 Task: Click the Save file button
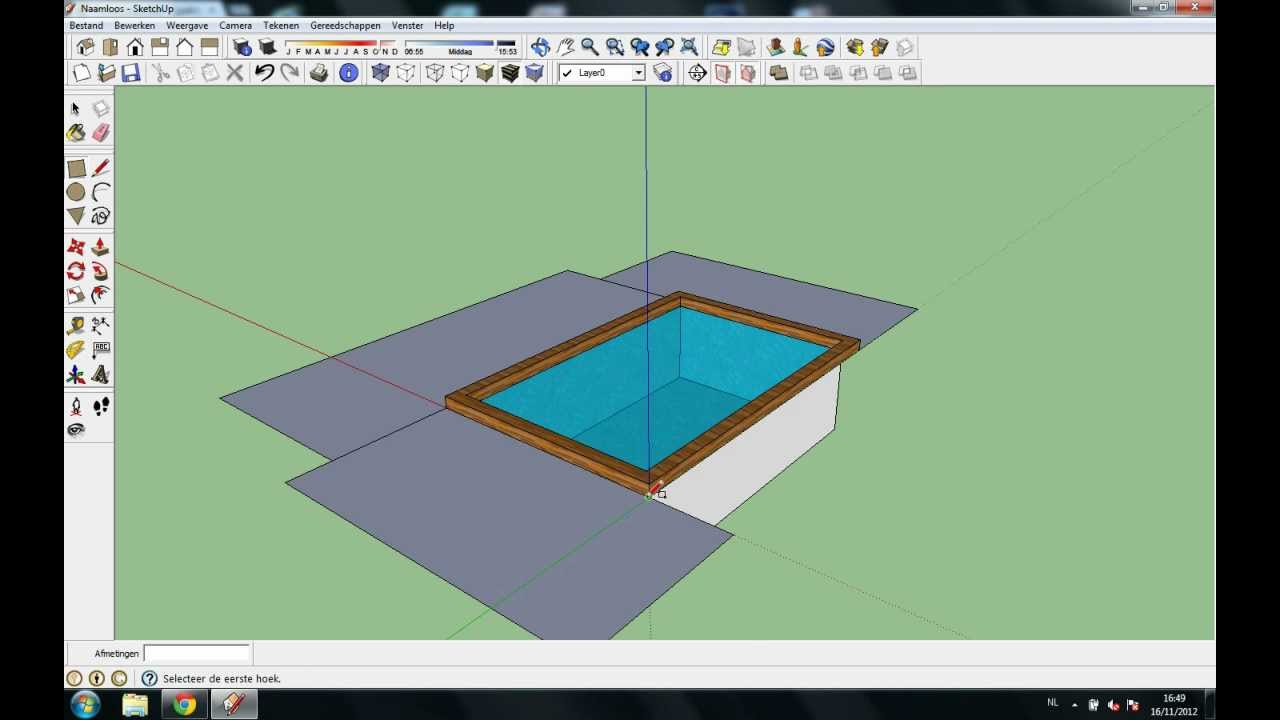tap(131, 72)
